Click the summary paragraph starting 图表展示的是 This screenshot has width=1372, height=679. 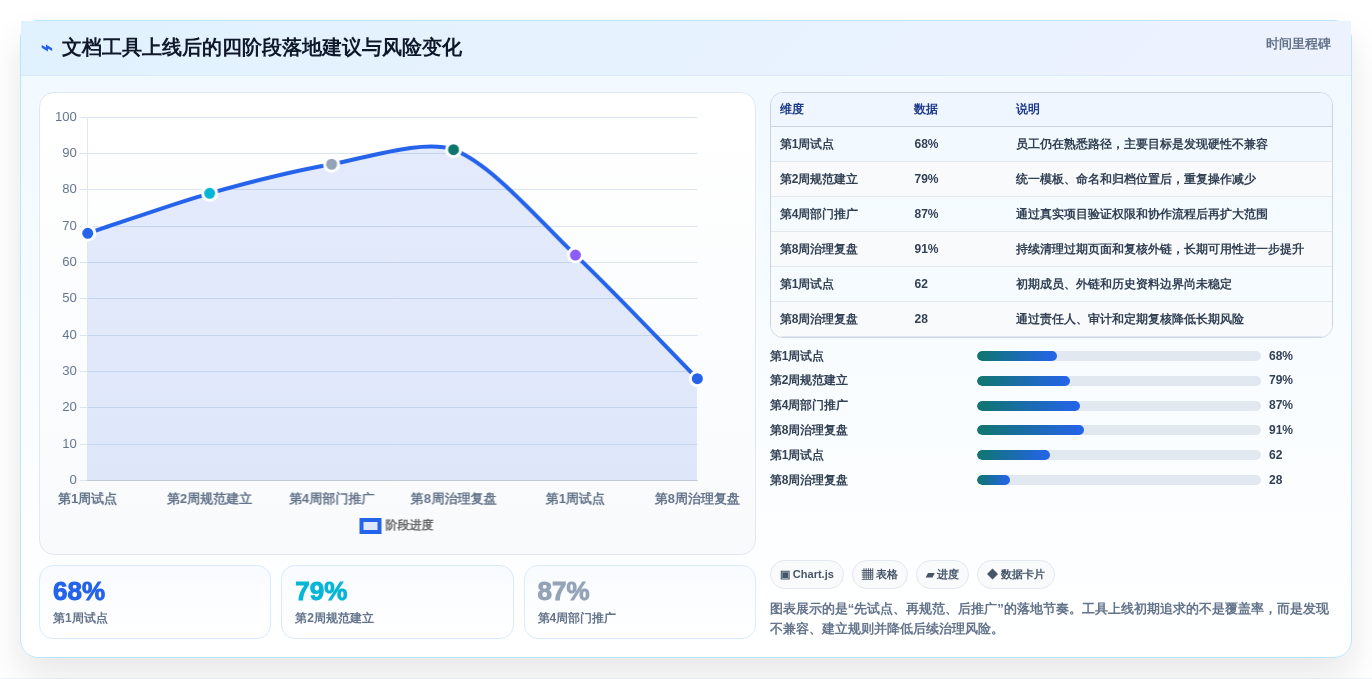click(1049, 619)
